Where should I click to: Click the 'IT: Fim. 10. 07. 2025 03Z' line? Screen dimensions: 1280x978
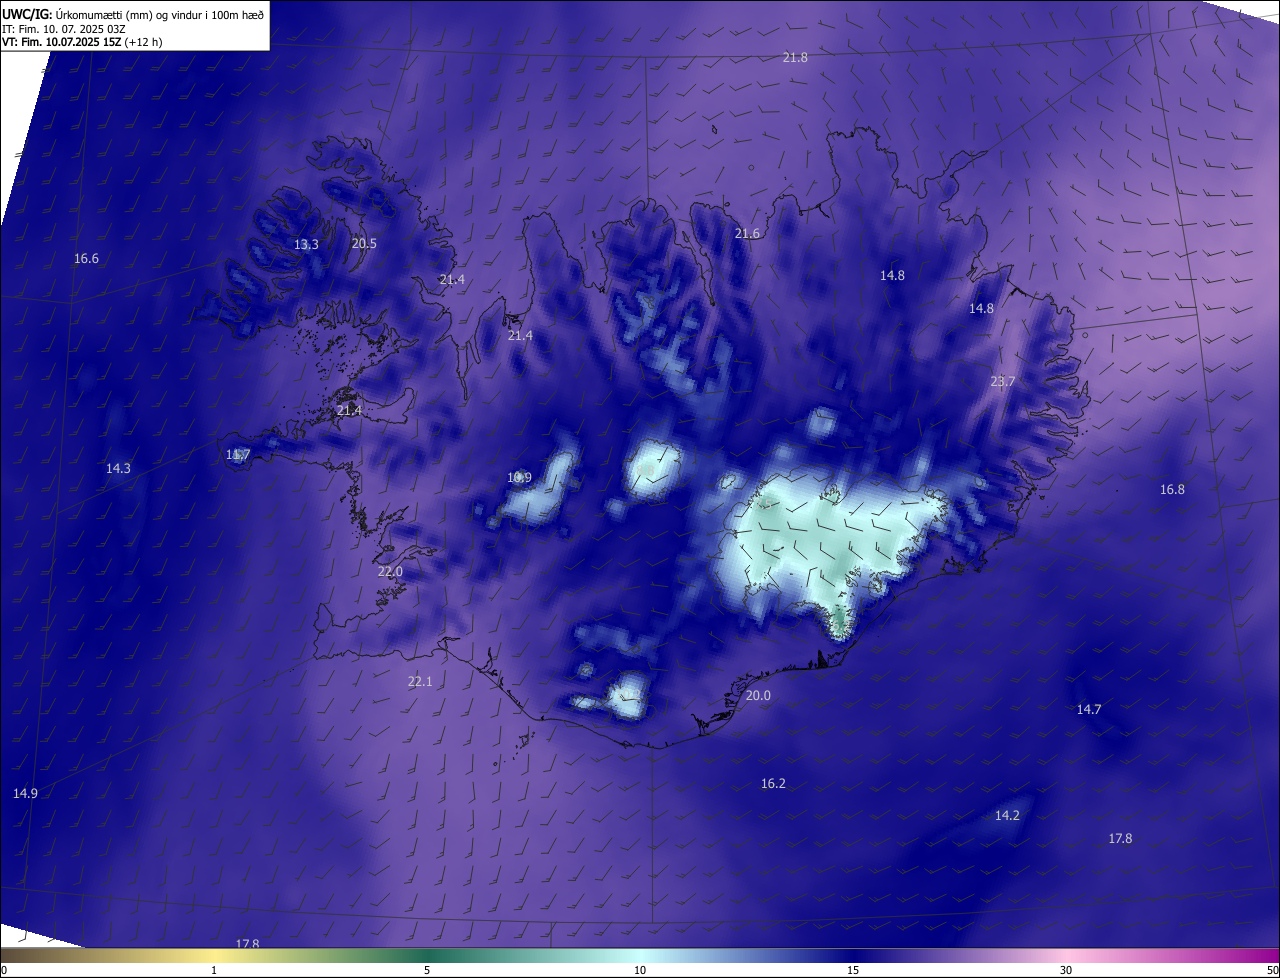pyautogui.click(x=63, y=28)
